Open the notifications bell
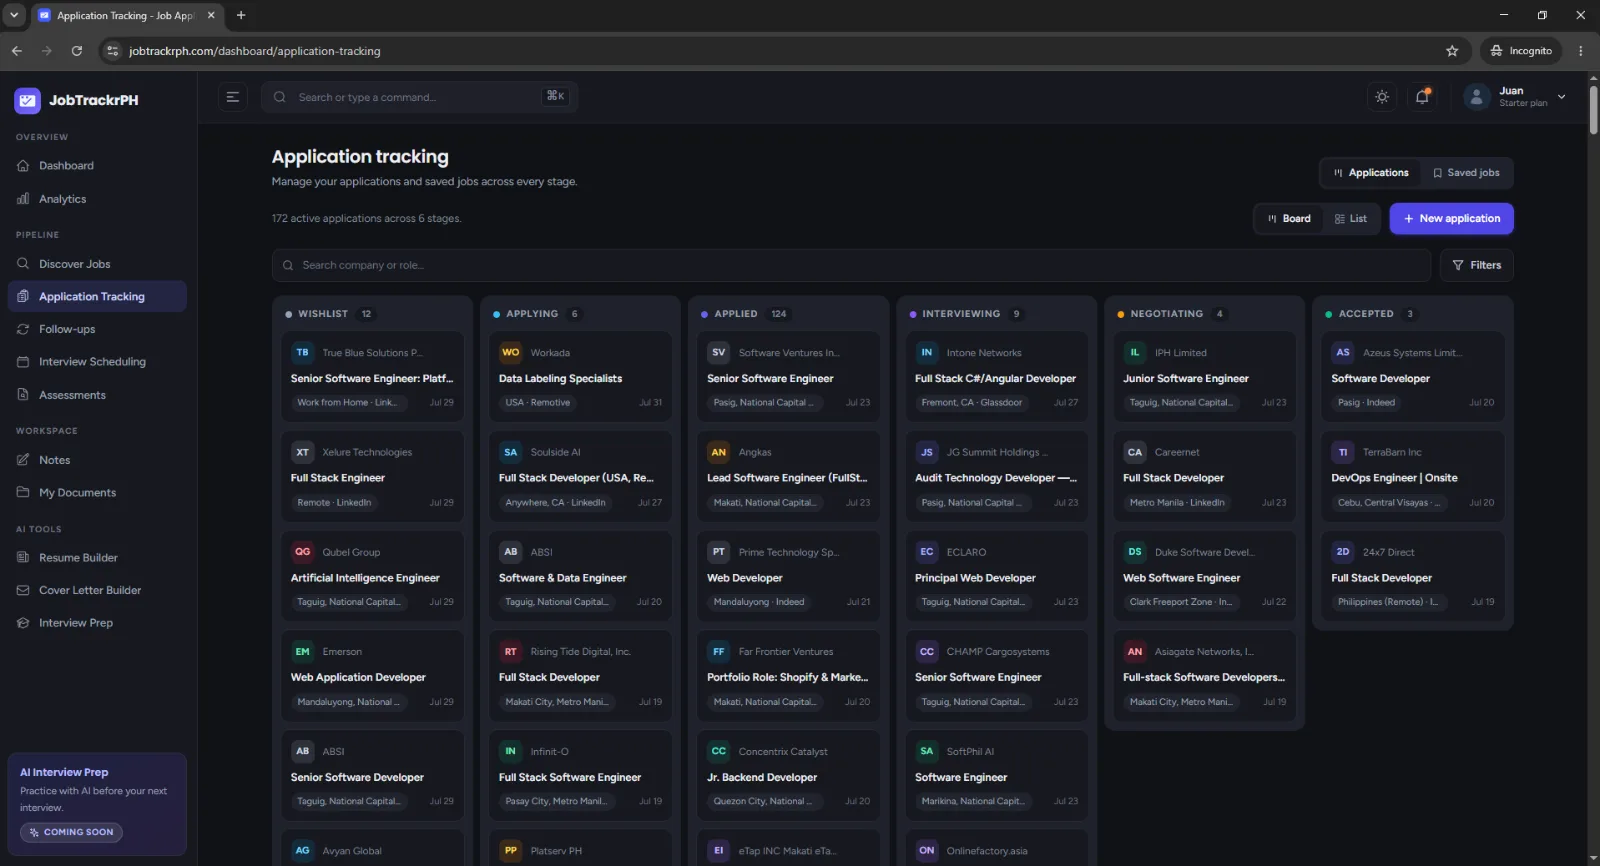 click(x=1422, y=97)
